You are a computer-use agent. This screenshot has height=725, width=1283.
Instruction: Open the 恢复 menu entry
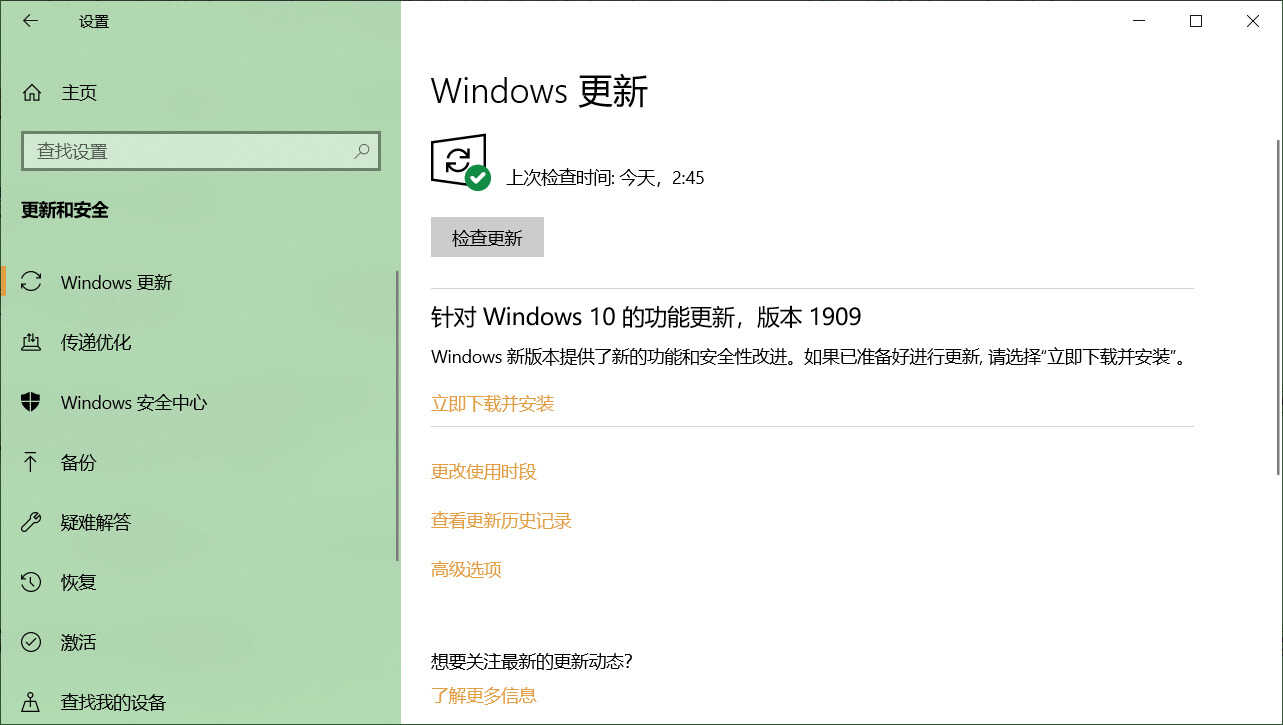(x=198, y=582)
